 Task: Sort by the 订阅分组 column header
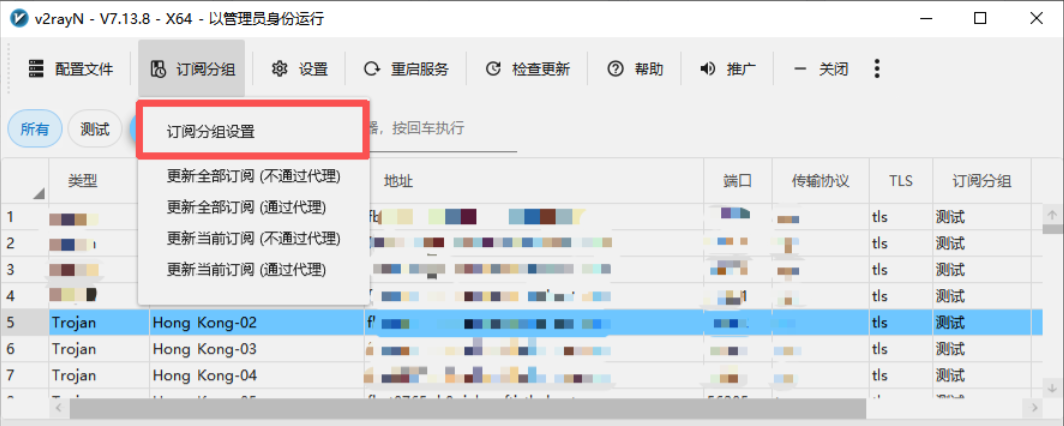982,180
